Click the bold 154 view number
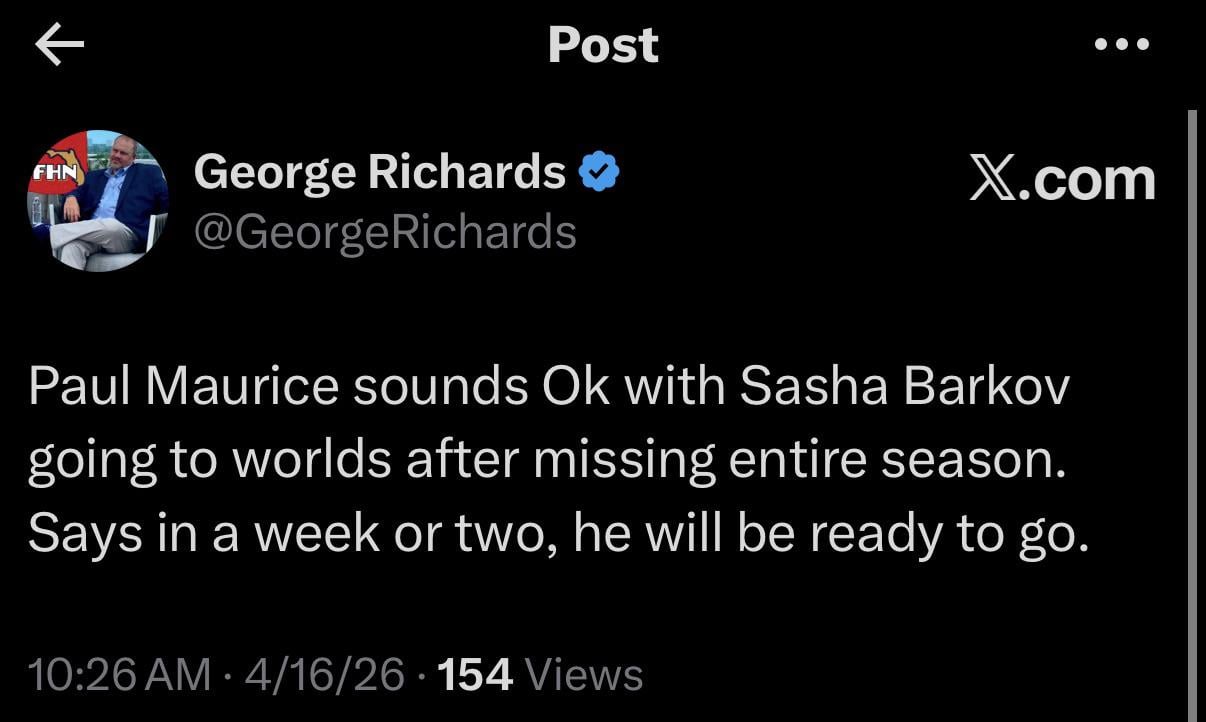Image resolution: width=1206 pixels, height=722 pixels. coord(475,675)
